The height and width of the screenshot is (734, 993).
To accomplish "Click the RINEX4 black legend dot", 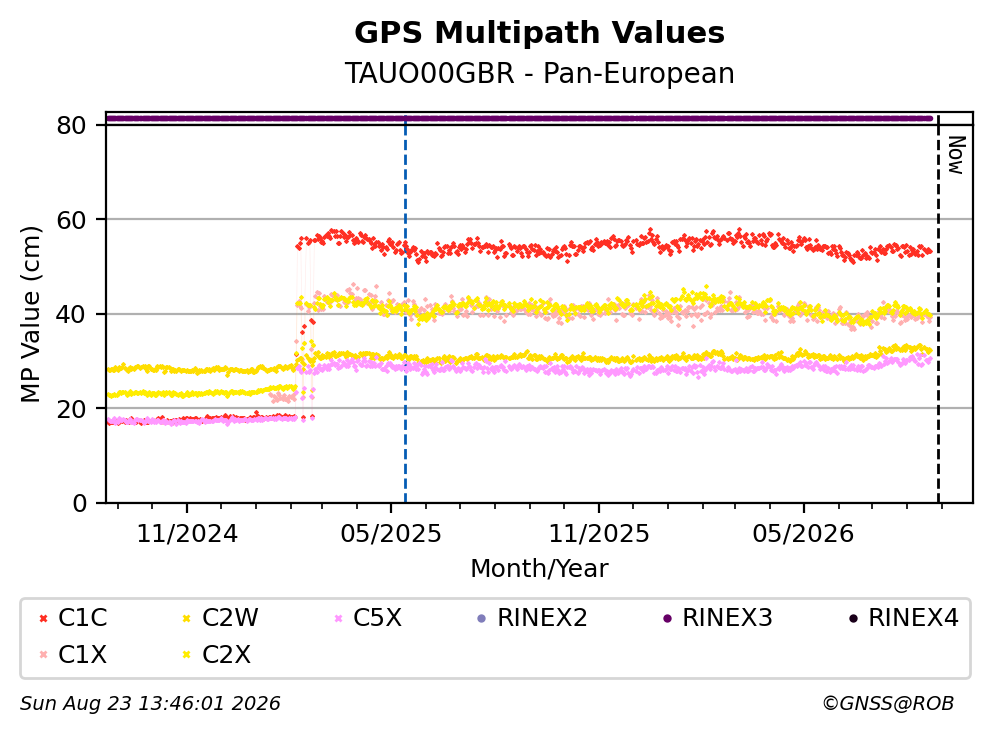I will click(853, 618).
